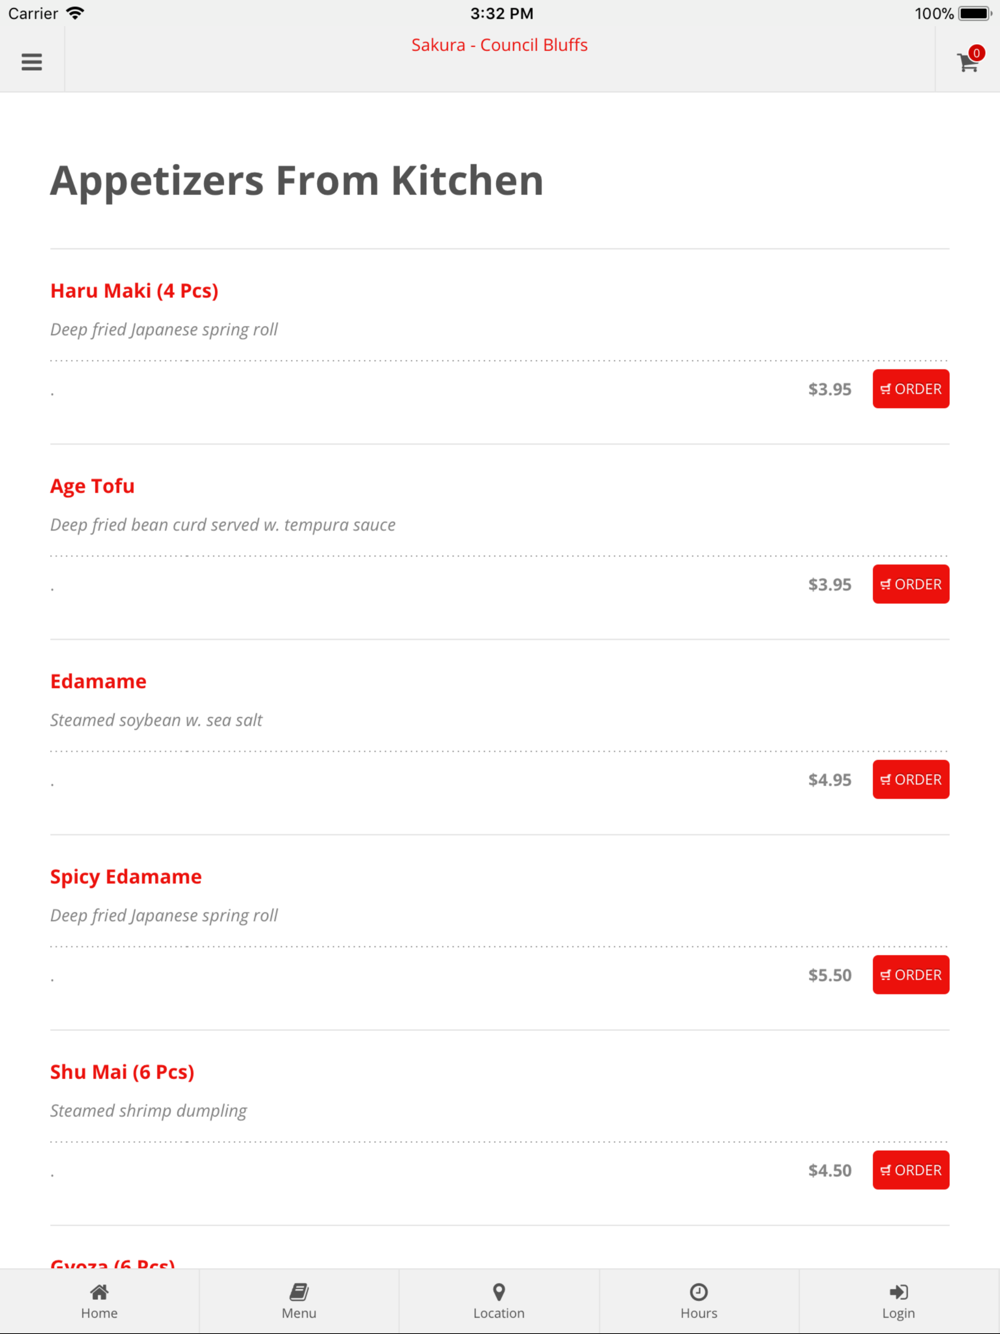Tap the Hours clock icon
The height and width of the screenshot is (1334, 1000).
click(x=699, y=1292)
